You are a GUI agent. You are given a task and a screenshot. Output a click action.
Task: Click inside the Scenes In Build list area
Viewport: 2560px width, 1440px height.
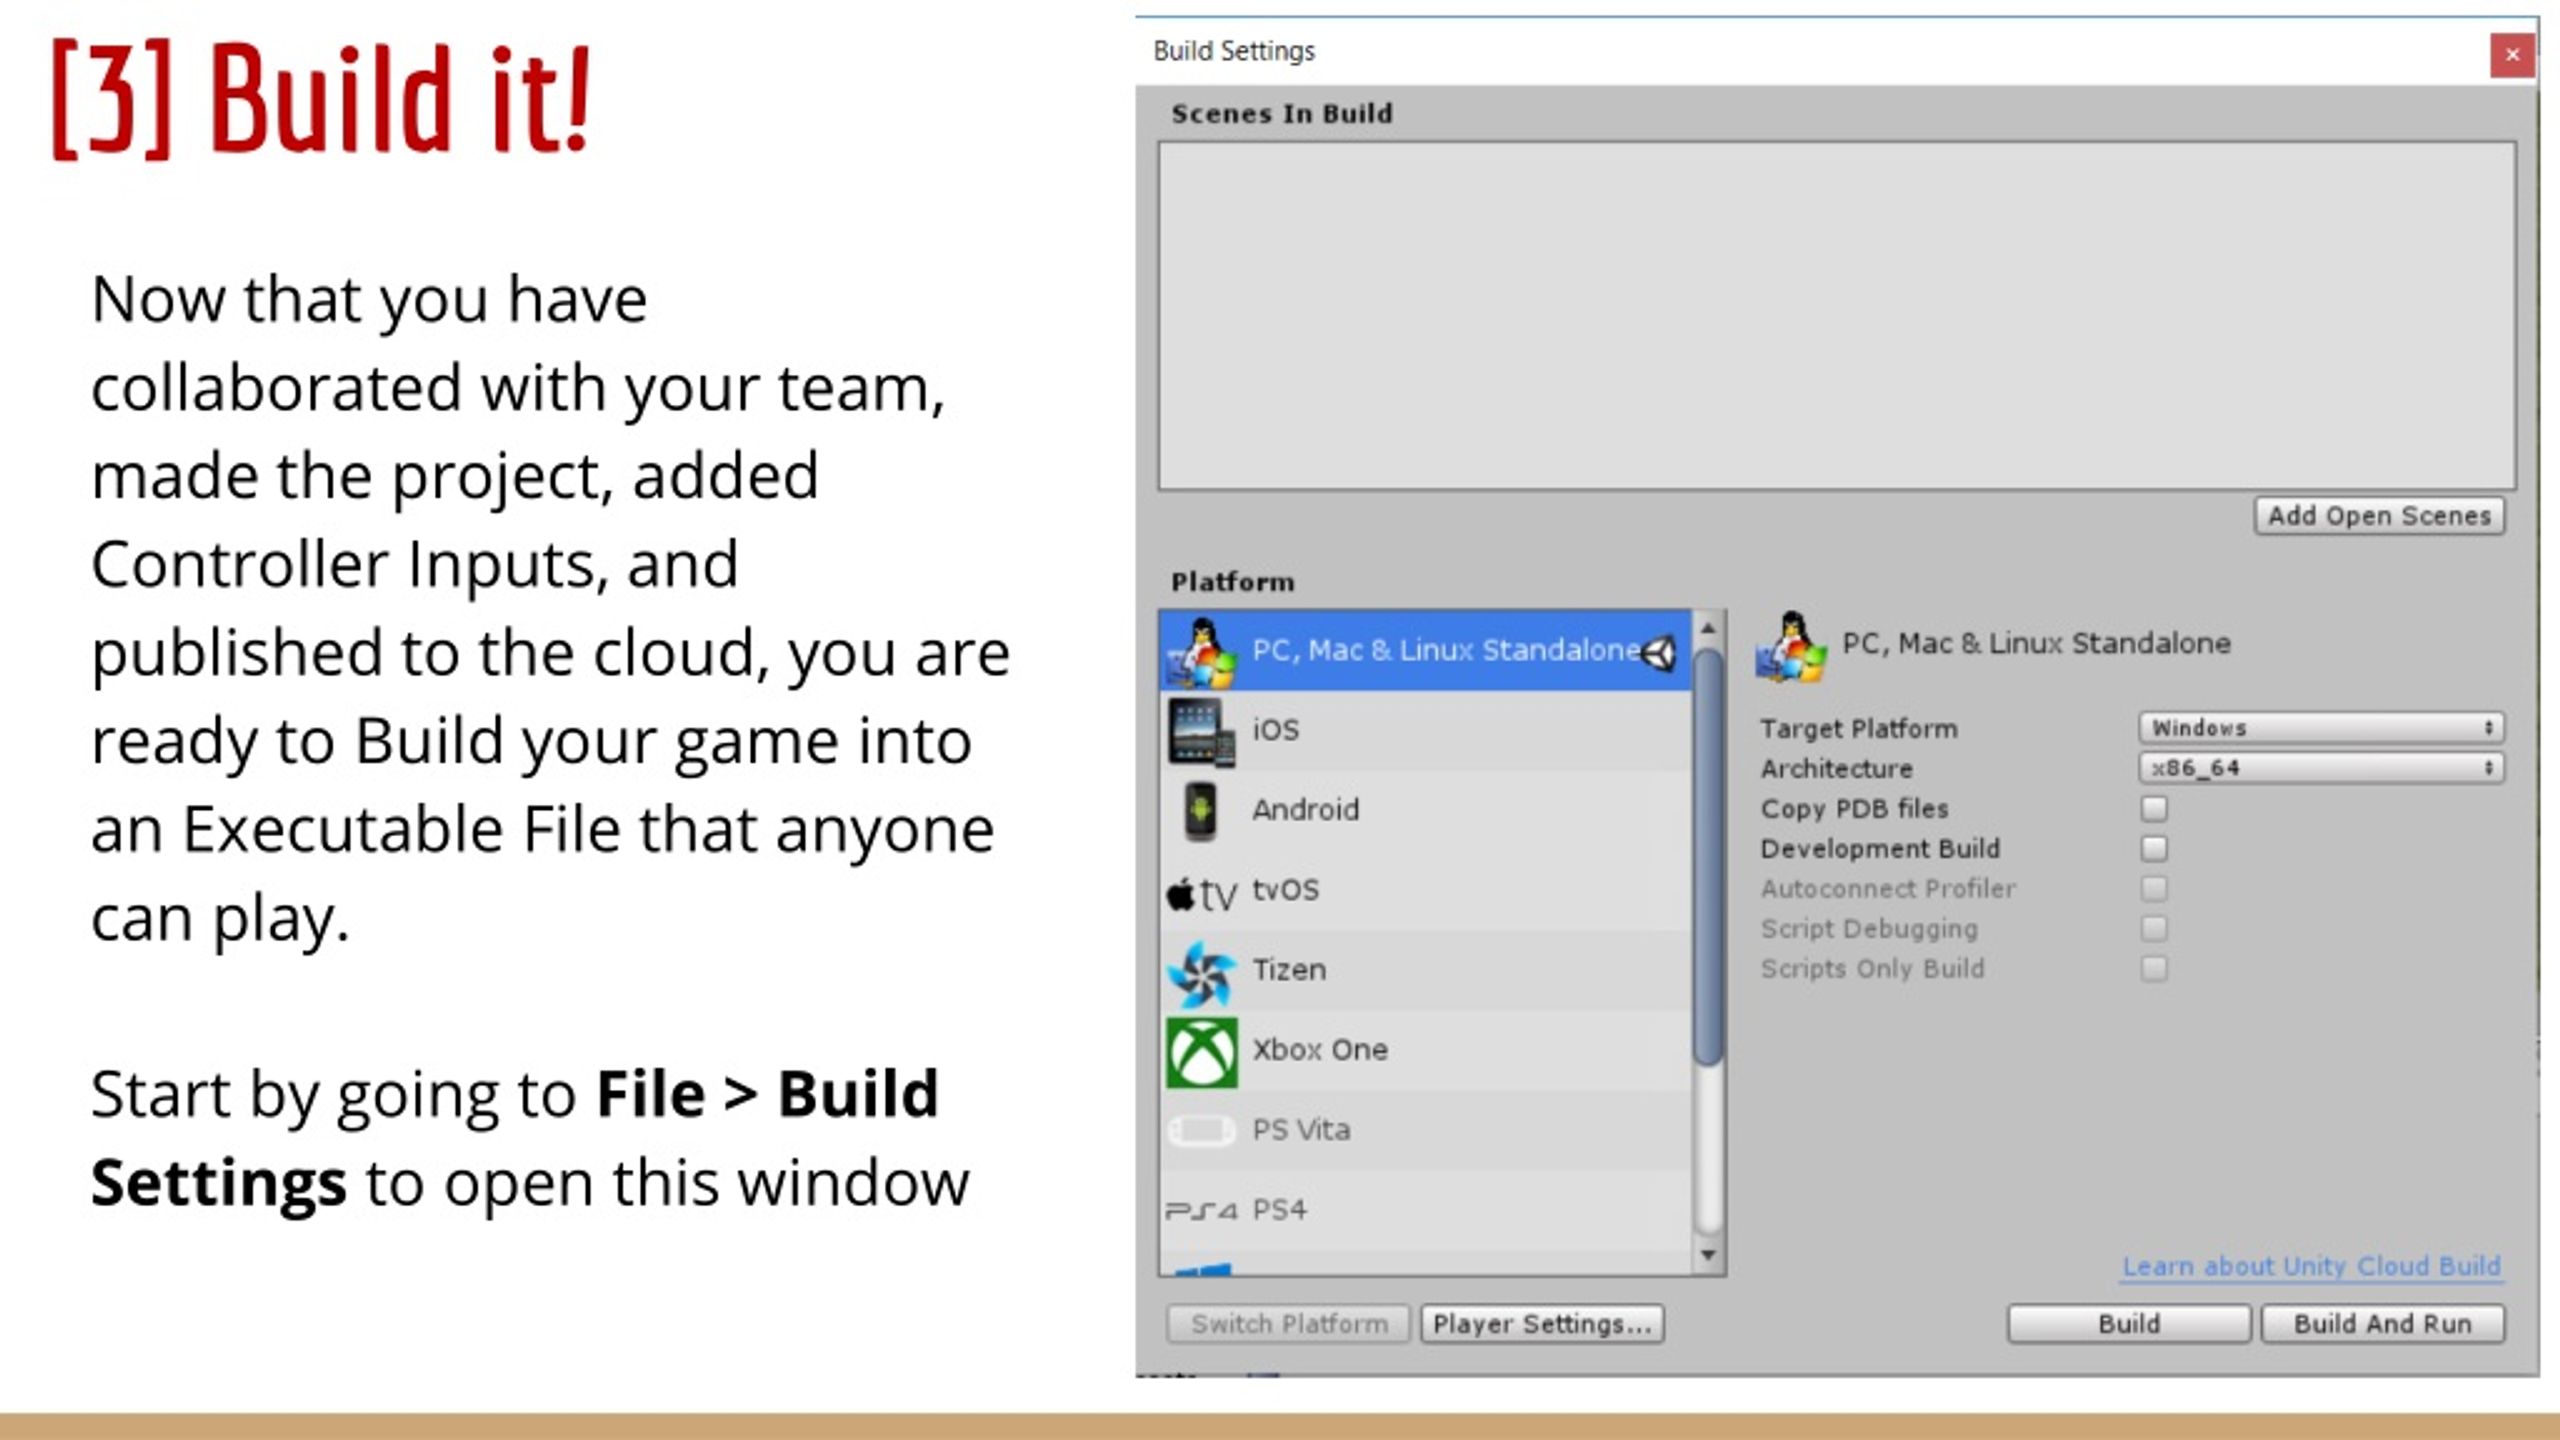1837,316
